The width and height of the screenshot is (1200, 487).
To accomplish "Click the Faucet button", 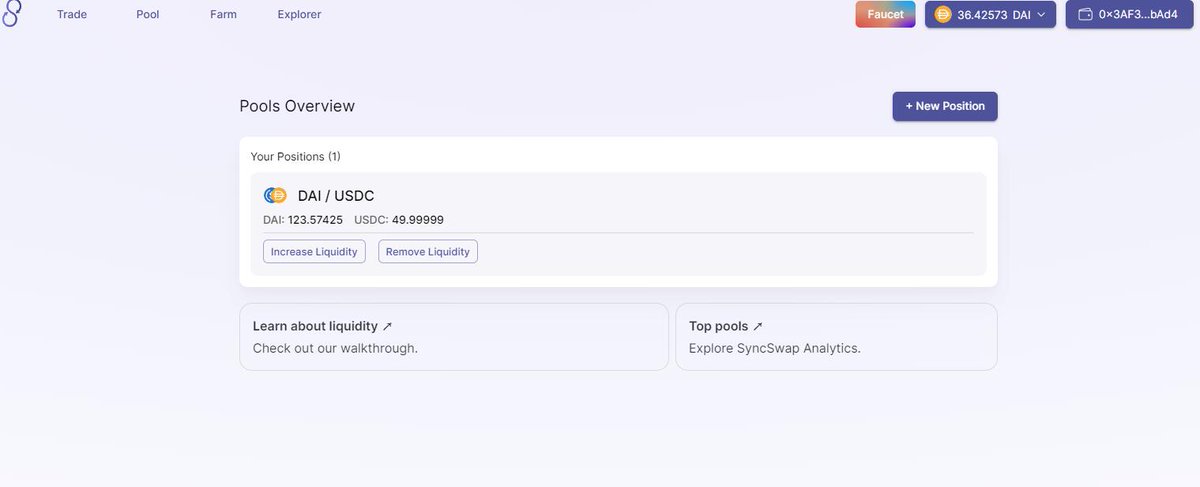I will coord(885,14).
